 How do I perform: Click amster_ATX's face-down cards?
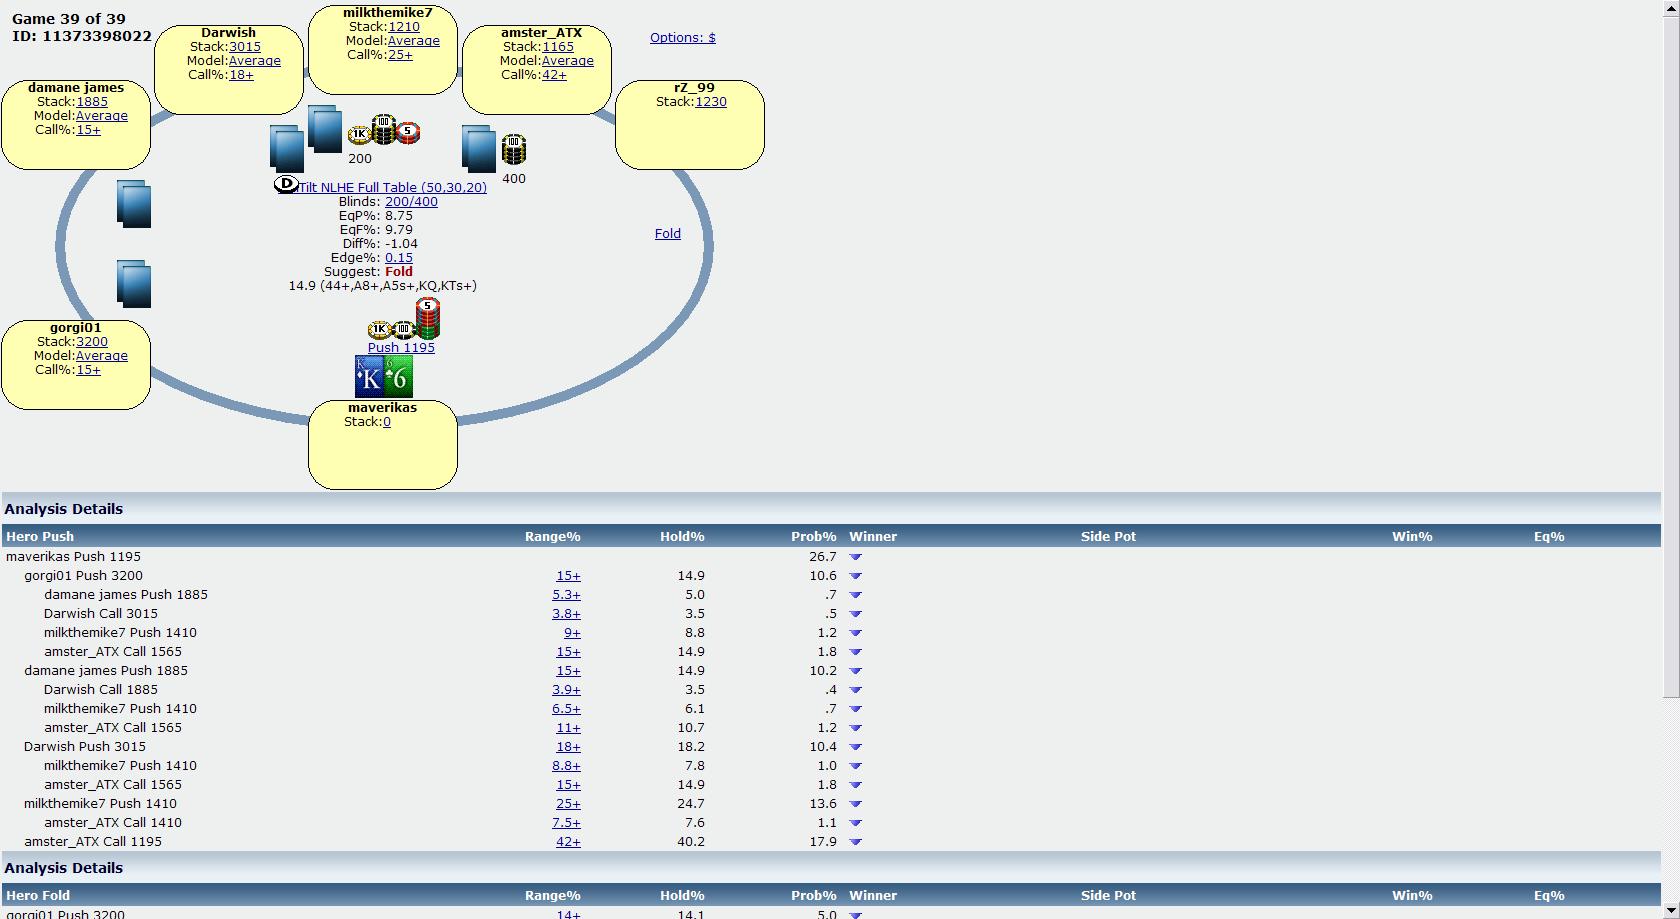(x=478, y=148)
